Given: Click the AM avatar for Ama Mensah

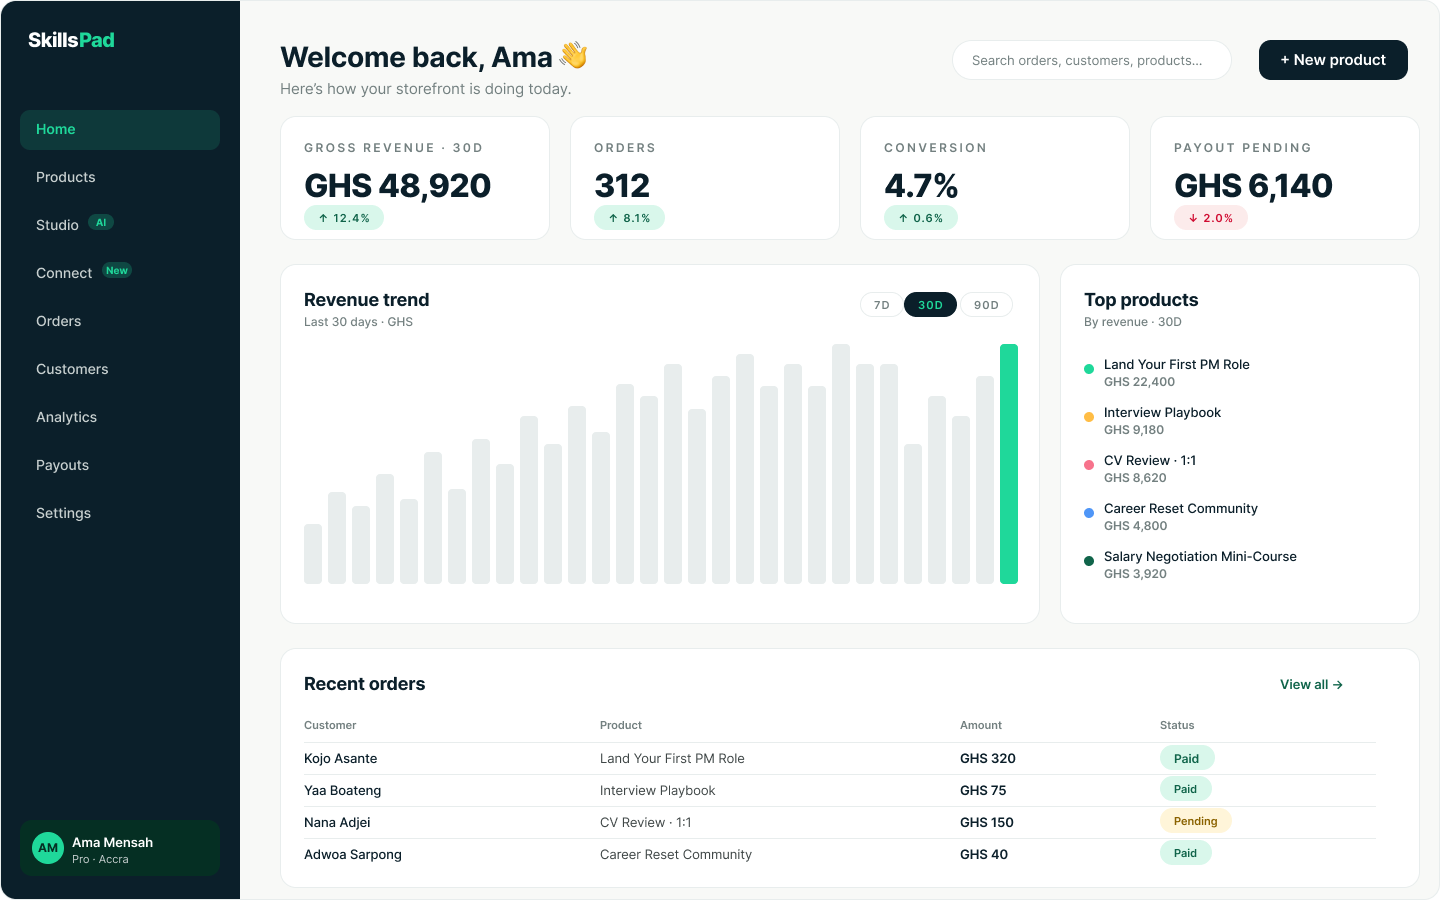Looking at the screenshot, I should tap(48, 848).
